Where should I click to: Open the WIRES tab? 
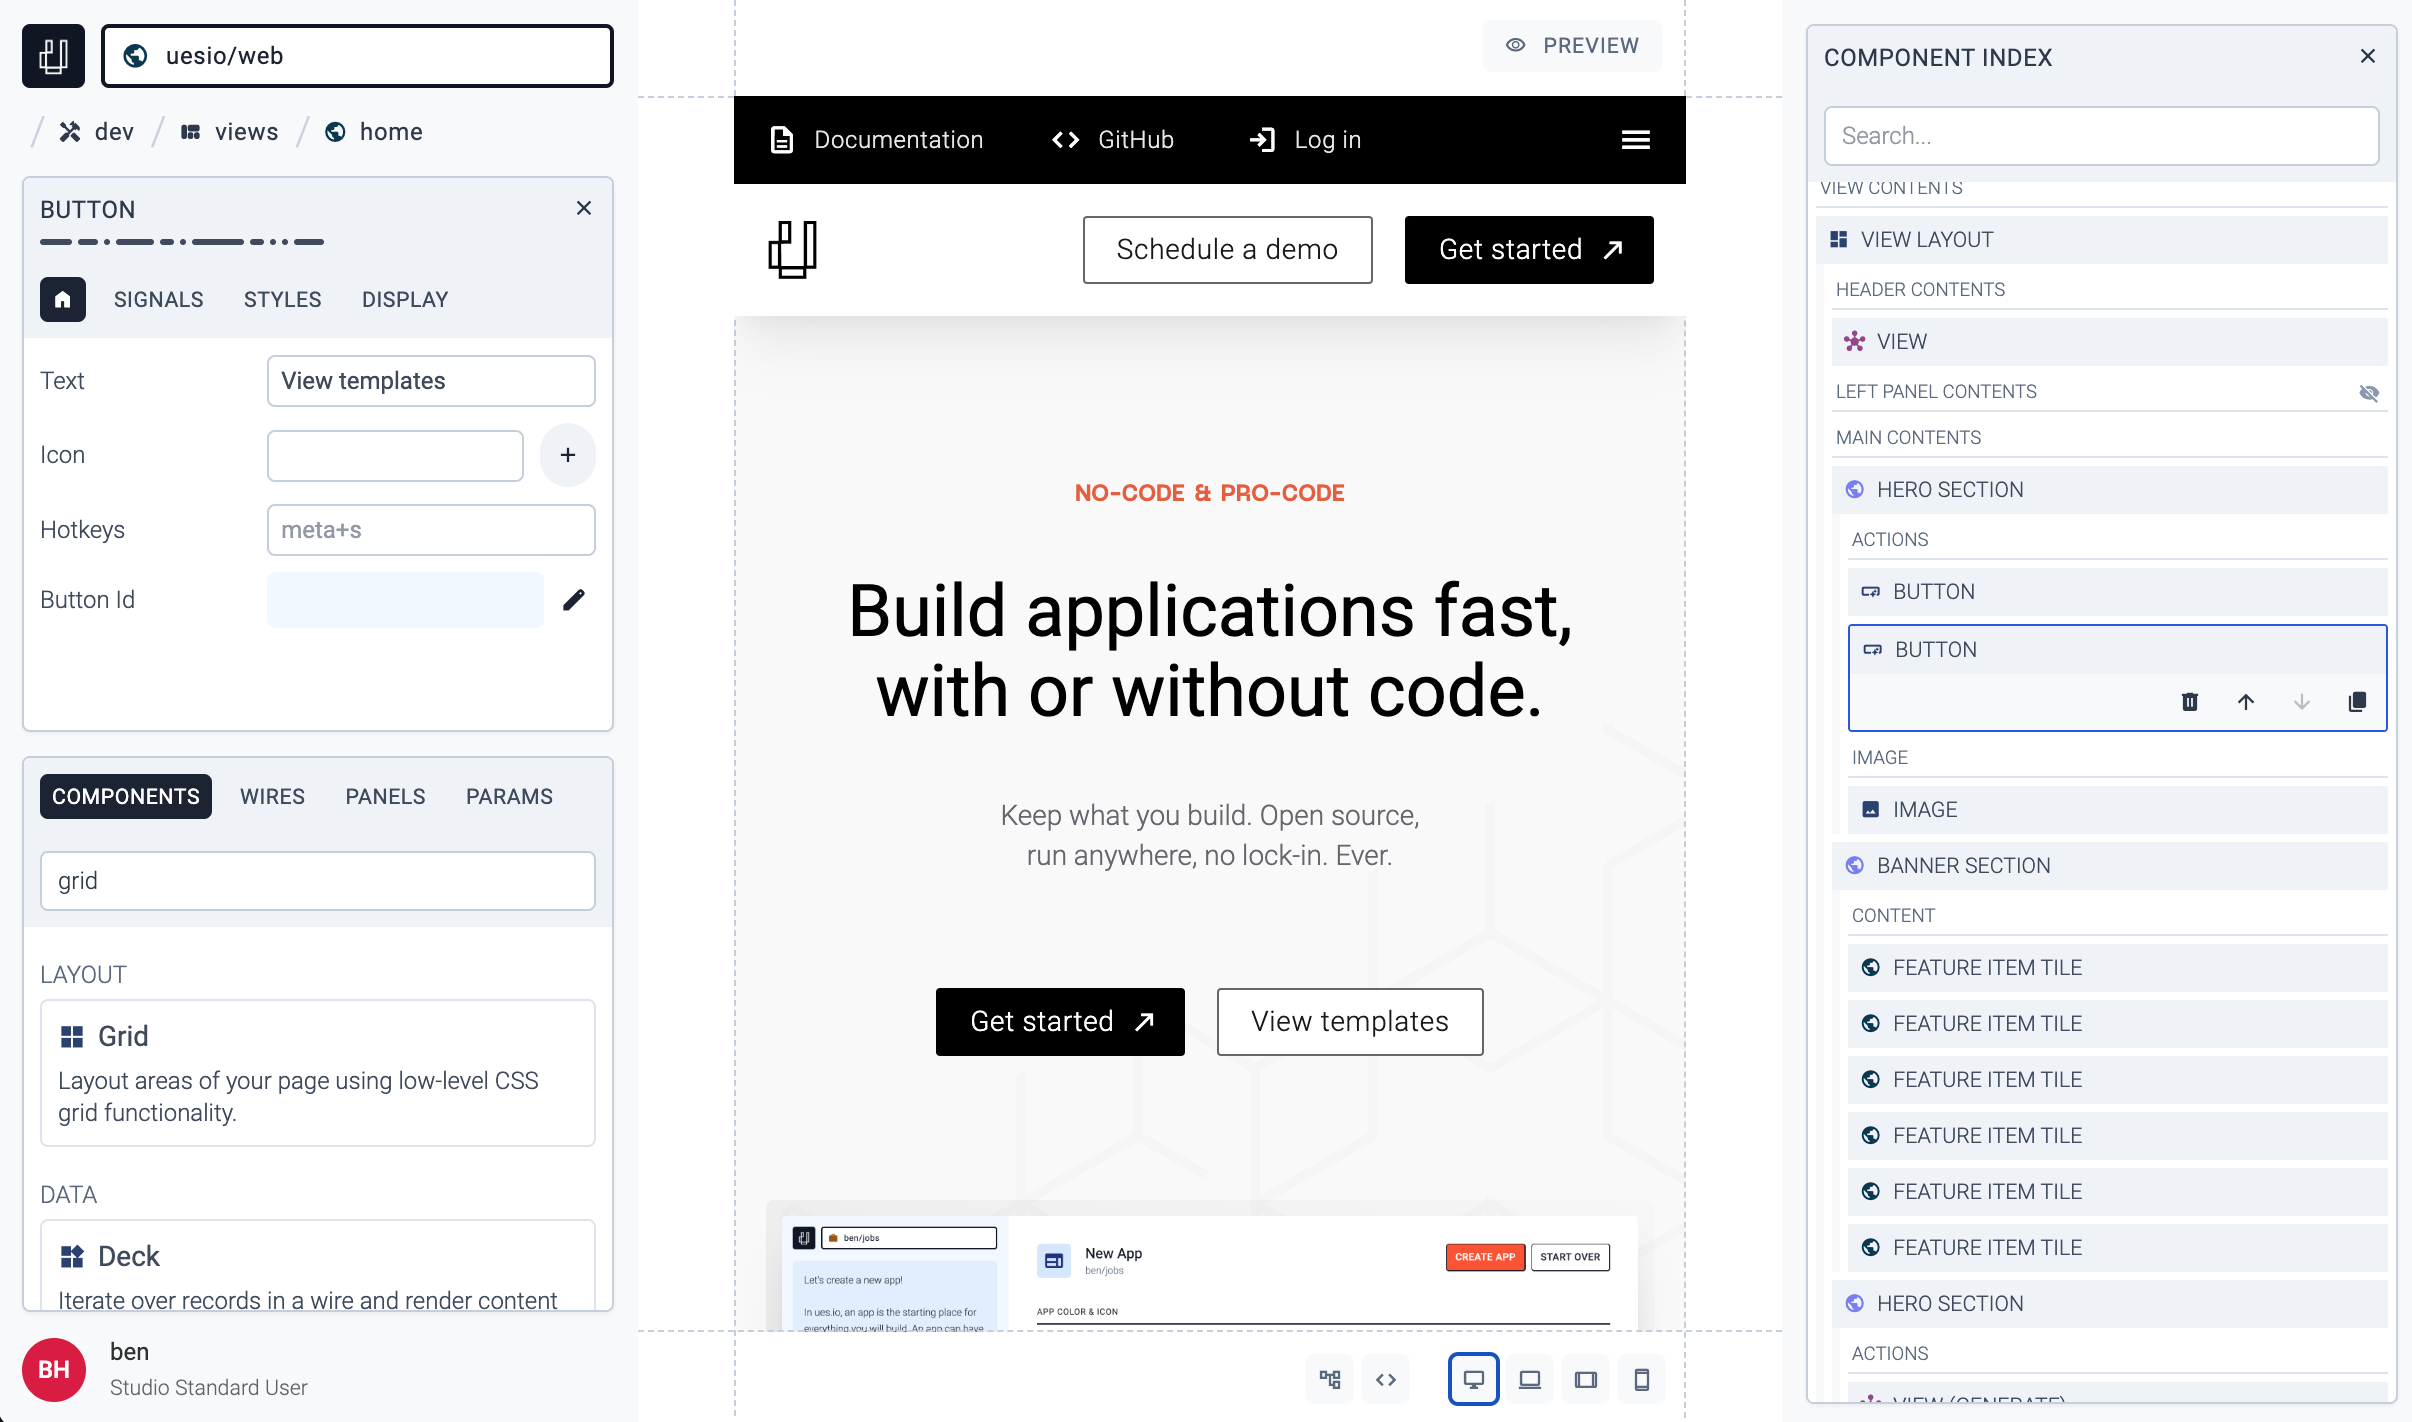click(272, 797)
